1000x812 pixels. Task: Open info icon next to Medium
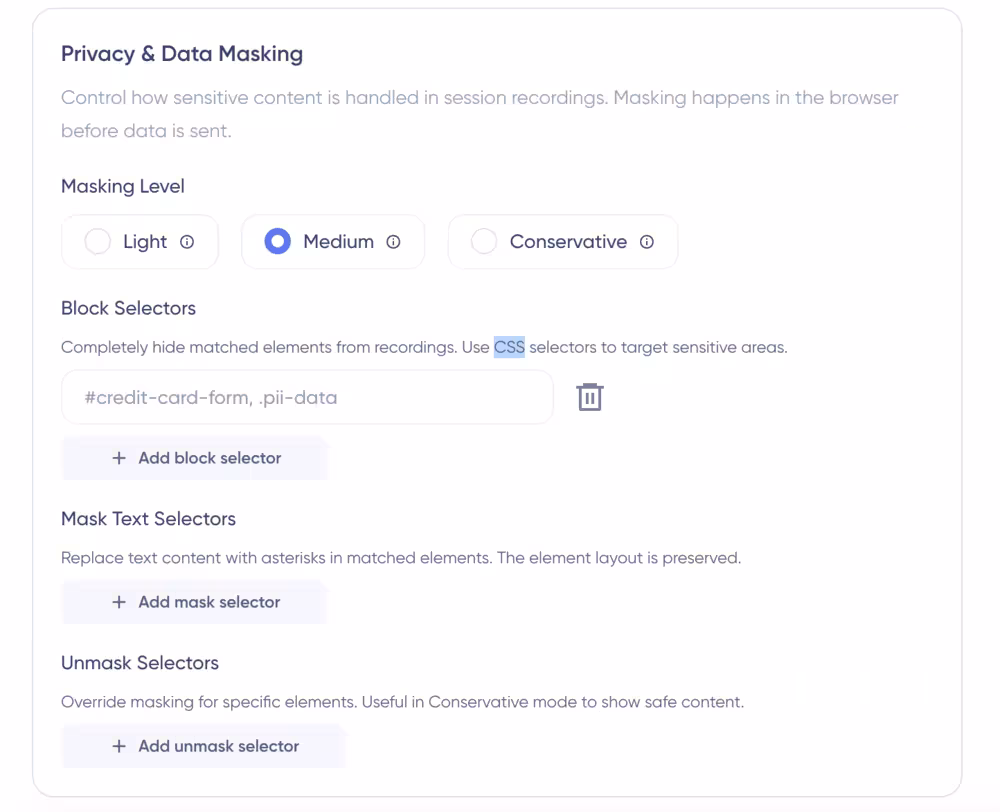click(x=393, y=242)
